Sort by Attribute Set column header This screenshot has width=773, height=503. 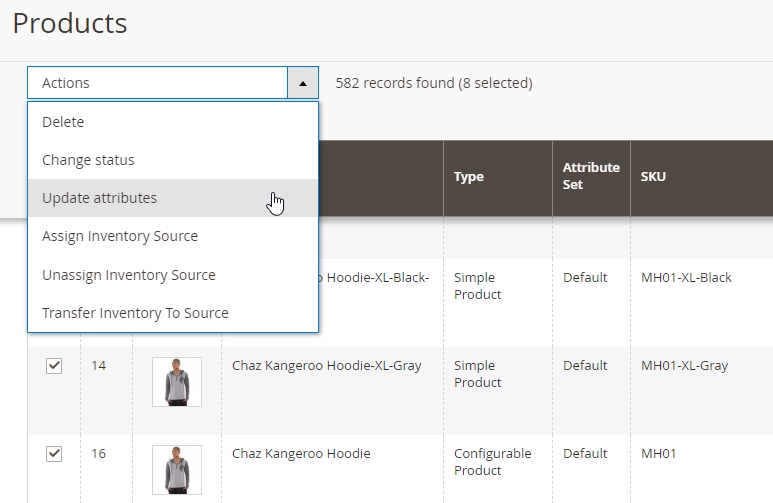click(591, 176)
